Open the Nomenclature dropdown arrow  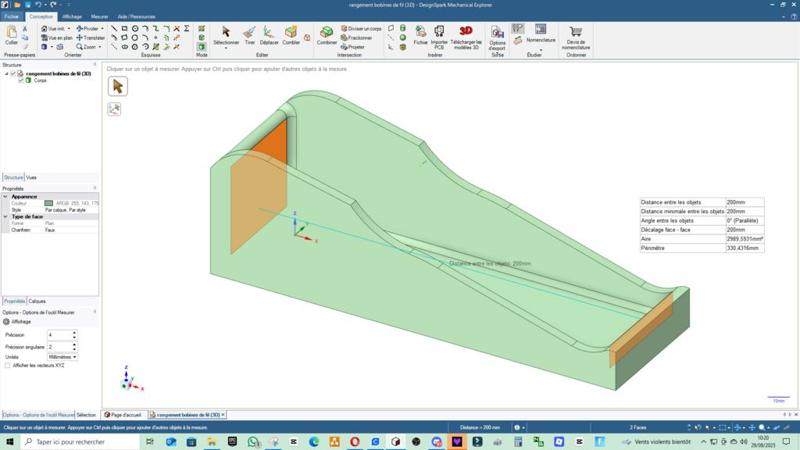pos(541,49)
